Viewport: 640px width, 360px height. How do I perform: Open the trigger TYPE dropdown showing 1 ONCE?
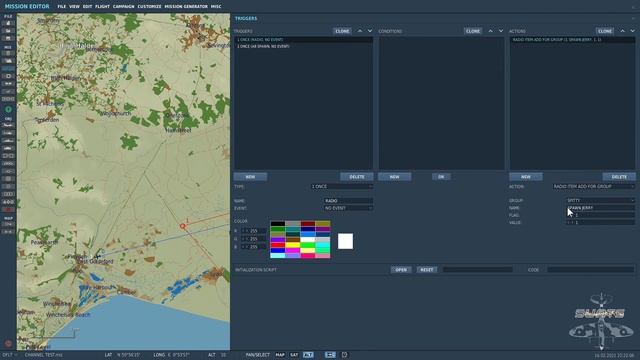342,187
